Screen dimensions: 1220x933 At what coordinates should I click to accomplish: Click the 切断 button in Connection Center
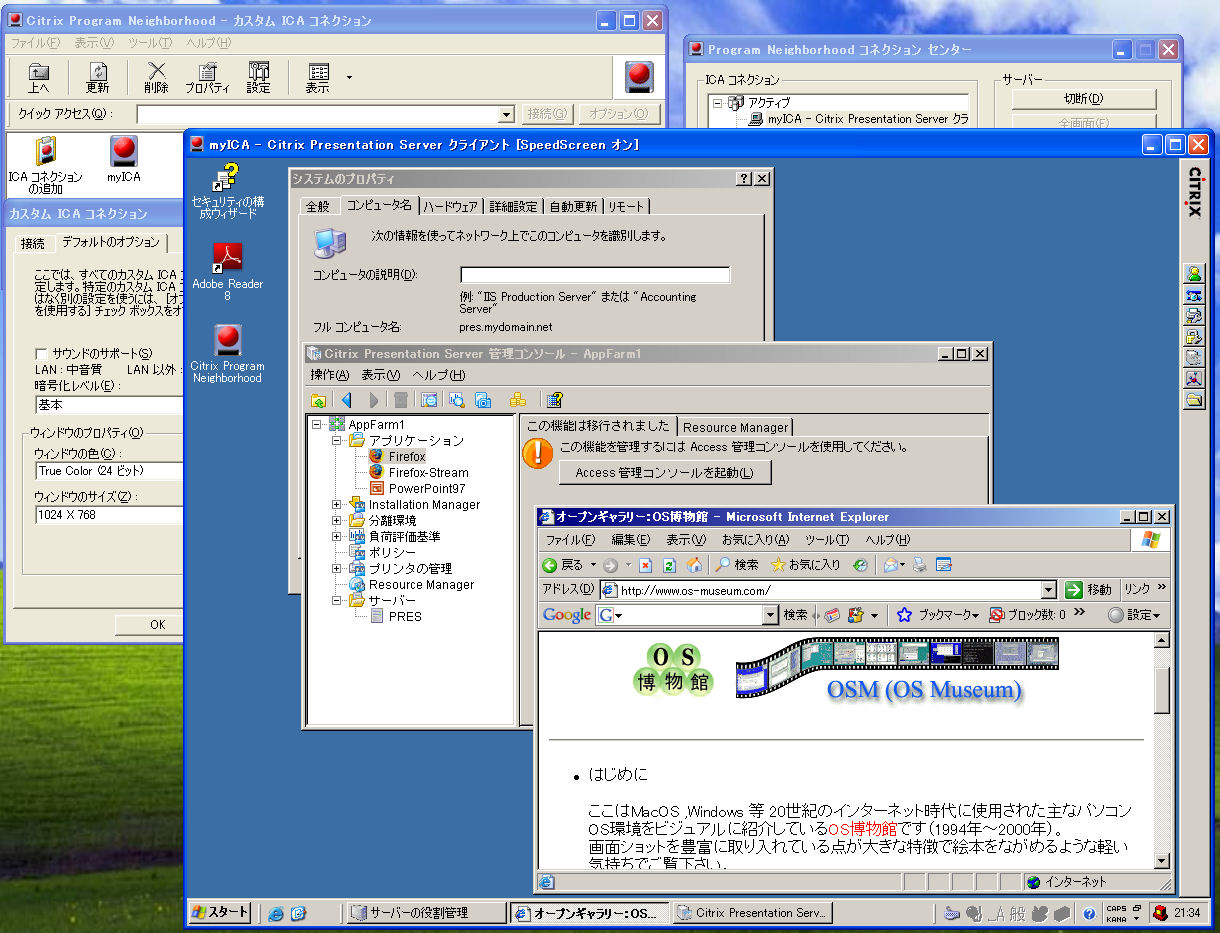[1083, 99]
